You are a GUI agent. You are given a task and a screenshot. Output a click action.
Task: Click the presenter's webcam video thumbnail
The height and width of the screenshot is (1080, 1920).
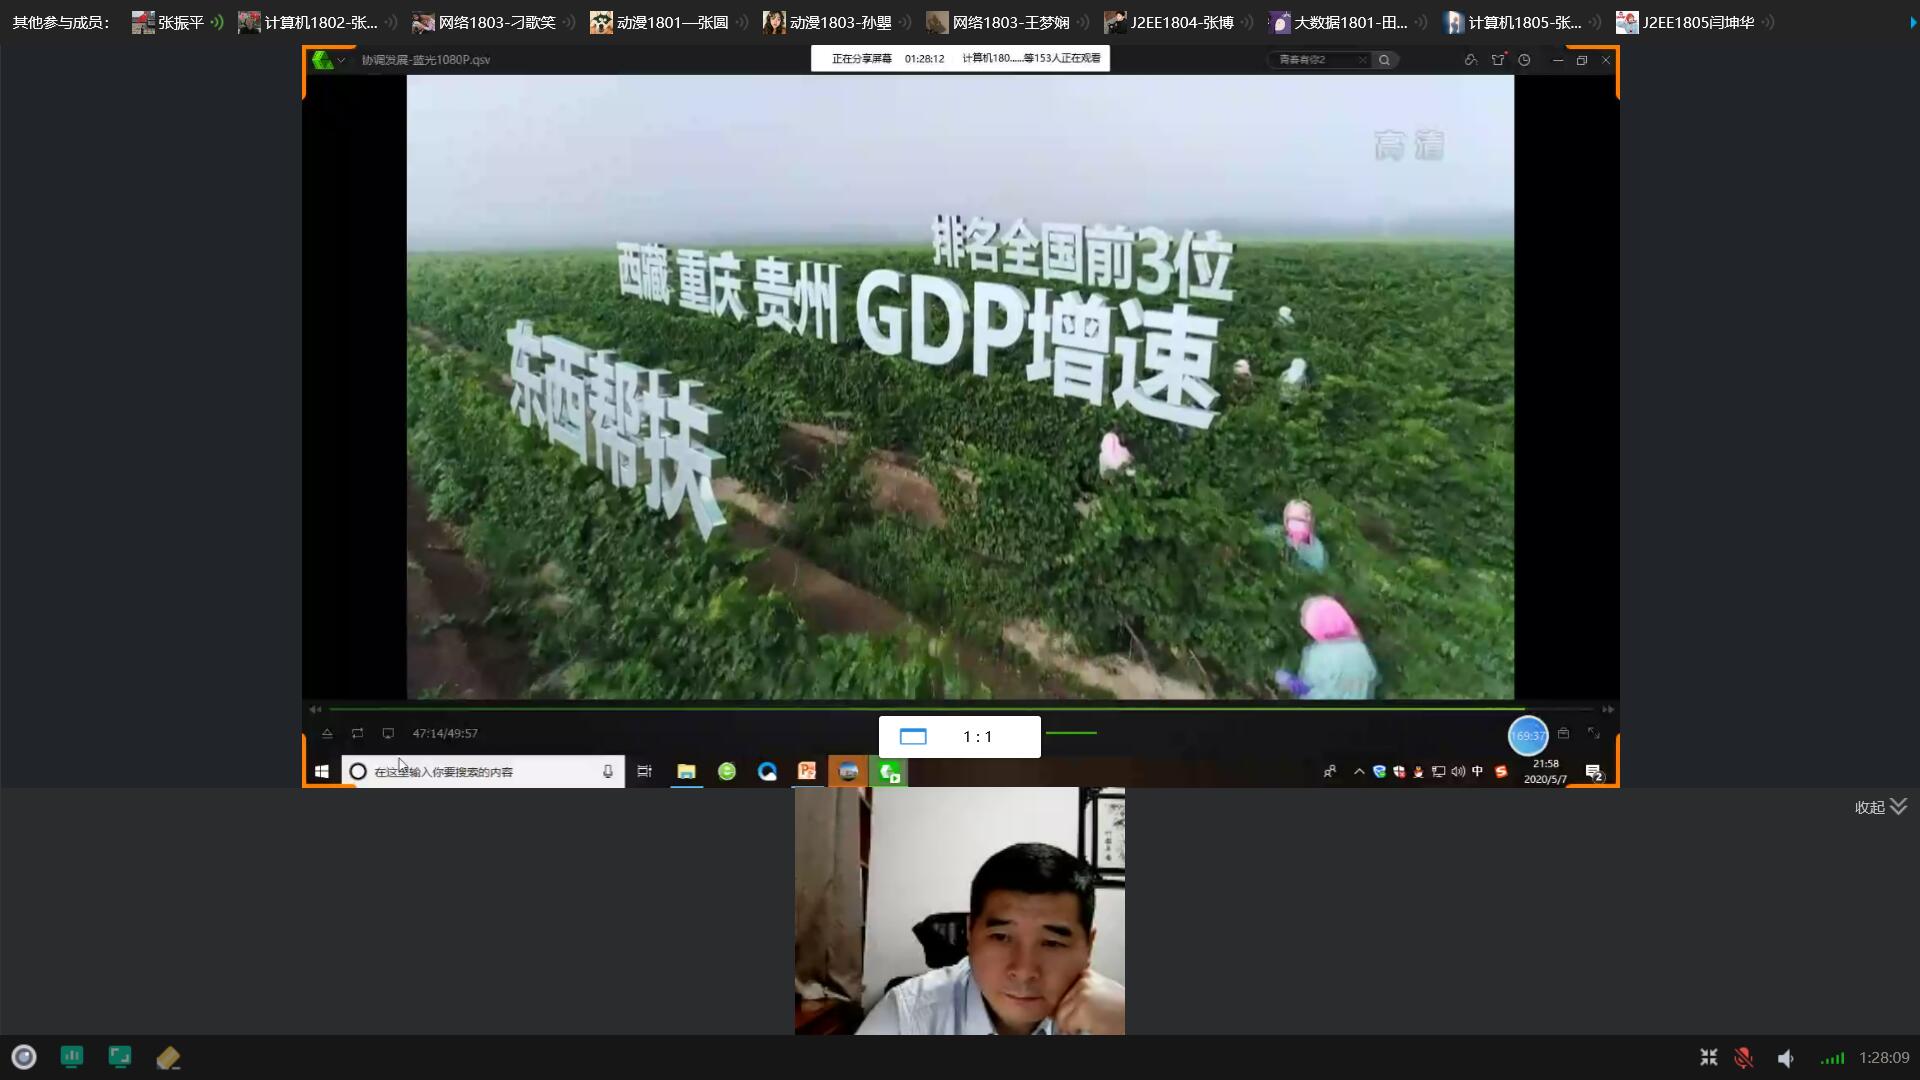pyautogui.click(x=959, y=911)
